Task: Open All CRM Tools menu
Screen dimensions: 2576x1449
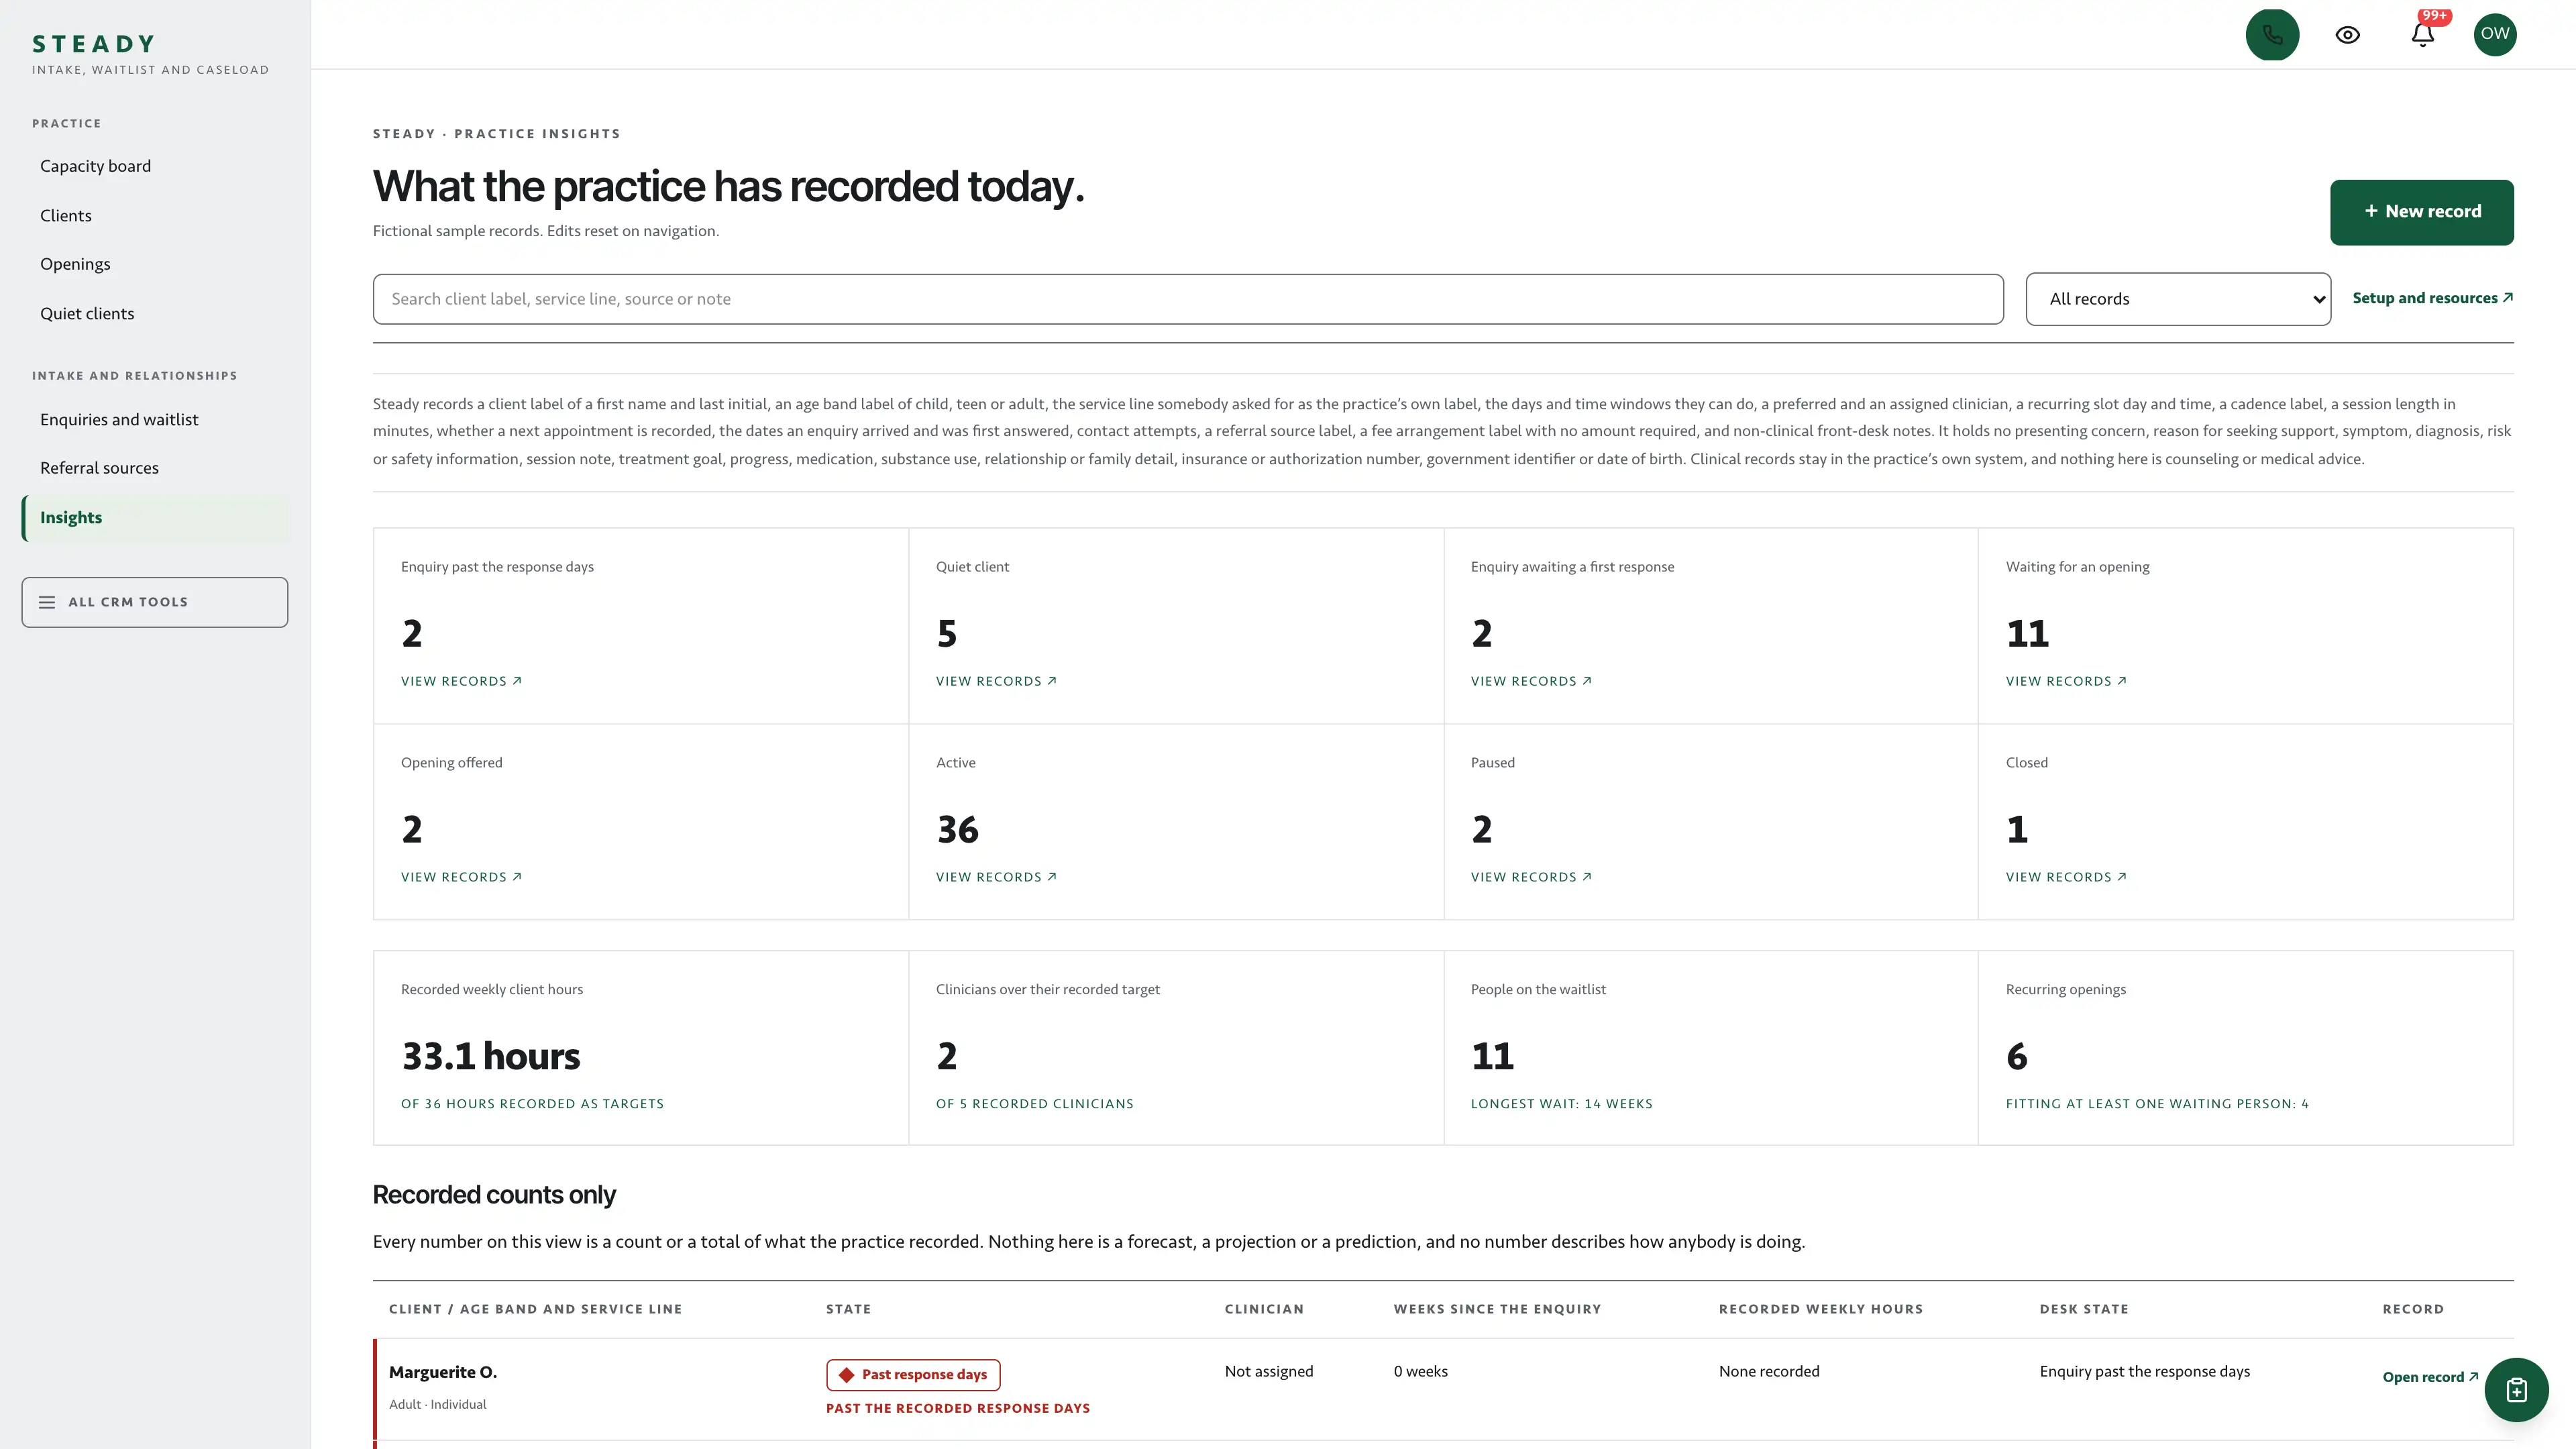Action: [155, 602]
